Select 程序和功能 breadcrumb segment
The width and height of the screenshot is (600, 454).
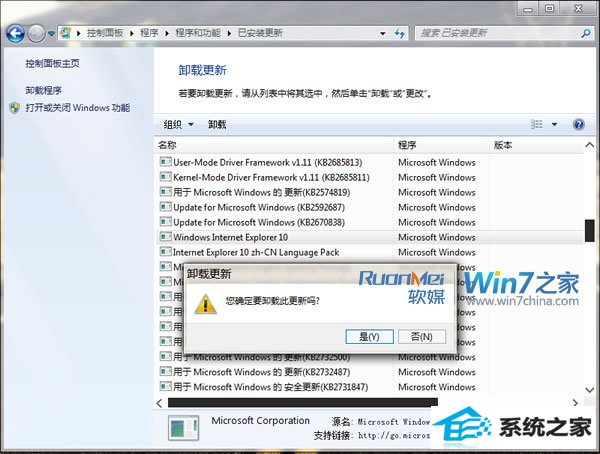pyautogui.click(x=198, y=33)
